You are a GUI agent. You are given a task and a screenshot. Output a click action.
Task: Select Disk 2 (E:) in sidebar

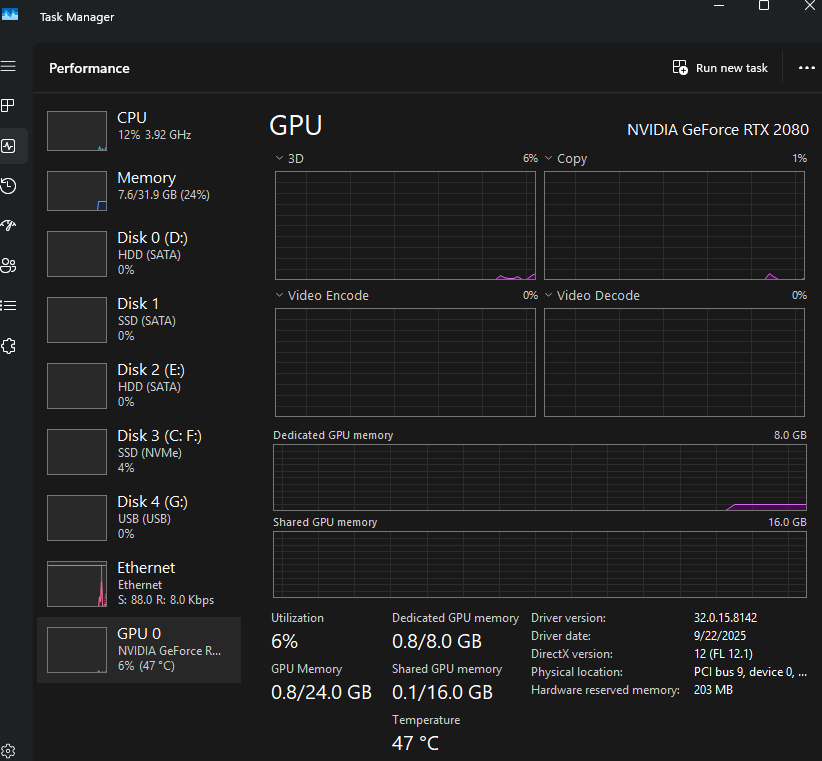pos(139,386)
